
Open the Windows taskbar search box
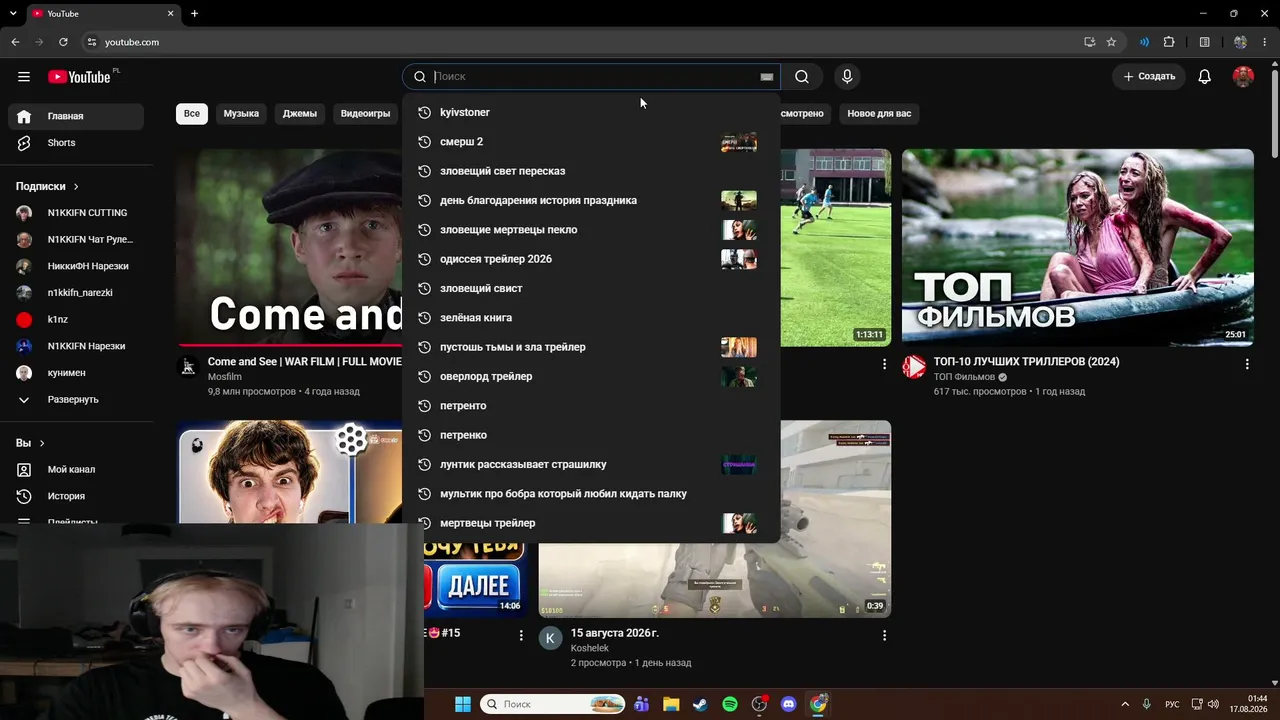click(553, 704)
